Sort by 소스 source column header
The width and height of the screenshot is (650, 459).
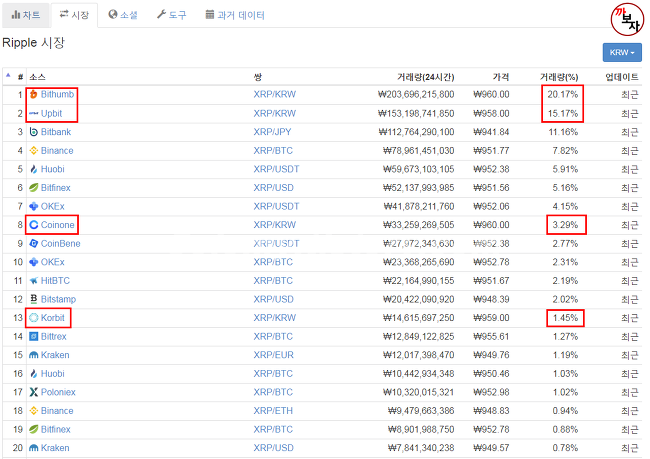37,77
